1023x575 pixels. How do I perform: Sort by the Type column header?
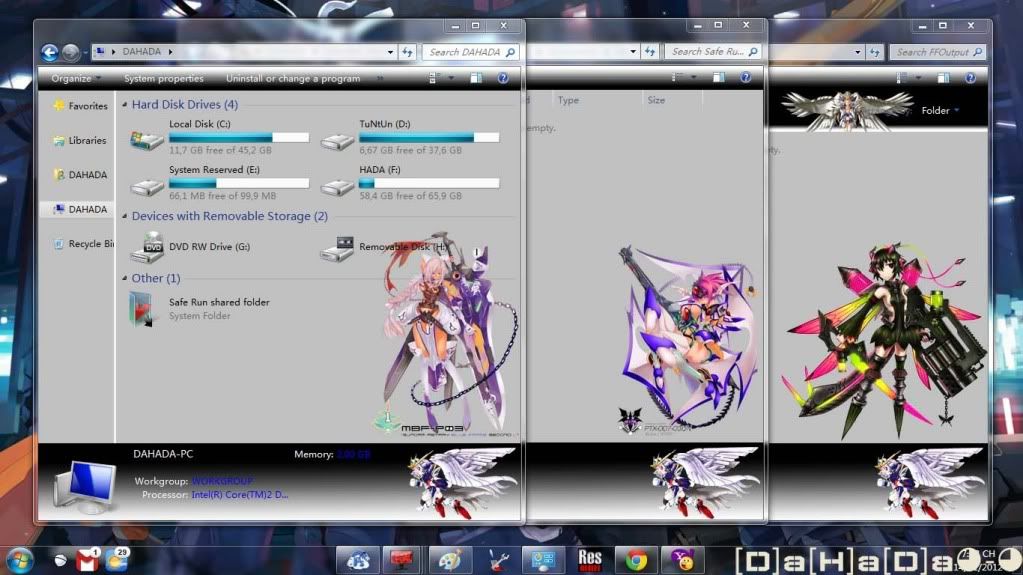point(568,100)
